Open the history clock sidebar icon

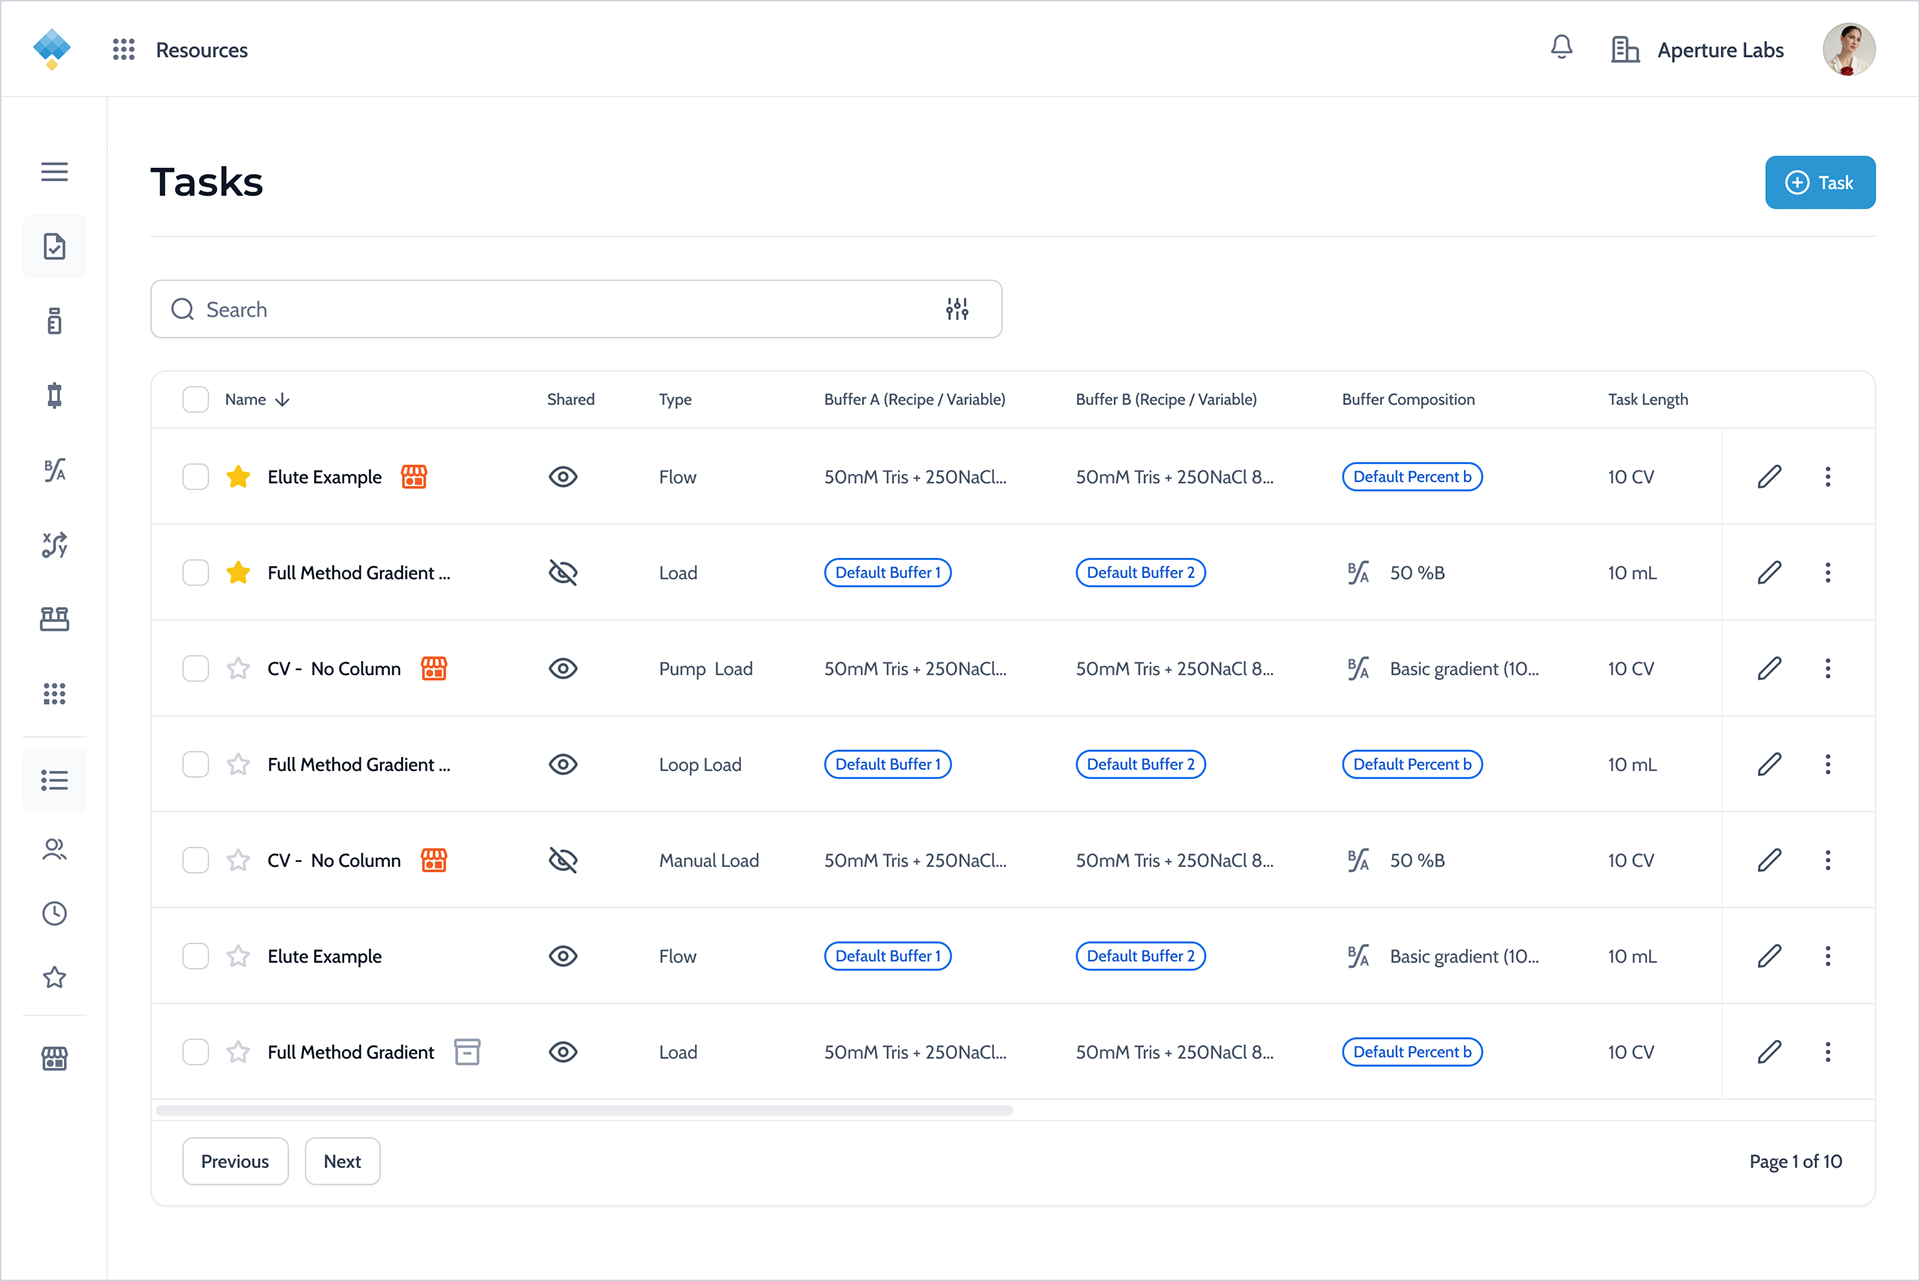(x=55, y=913)
